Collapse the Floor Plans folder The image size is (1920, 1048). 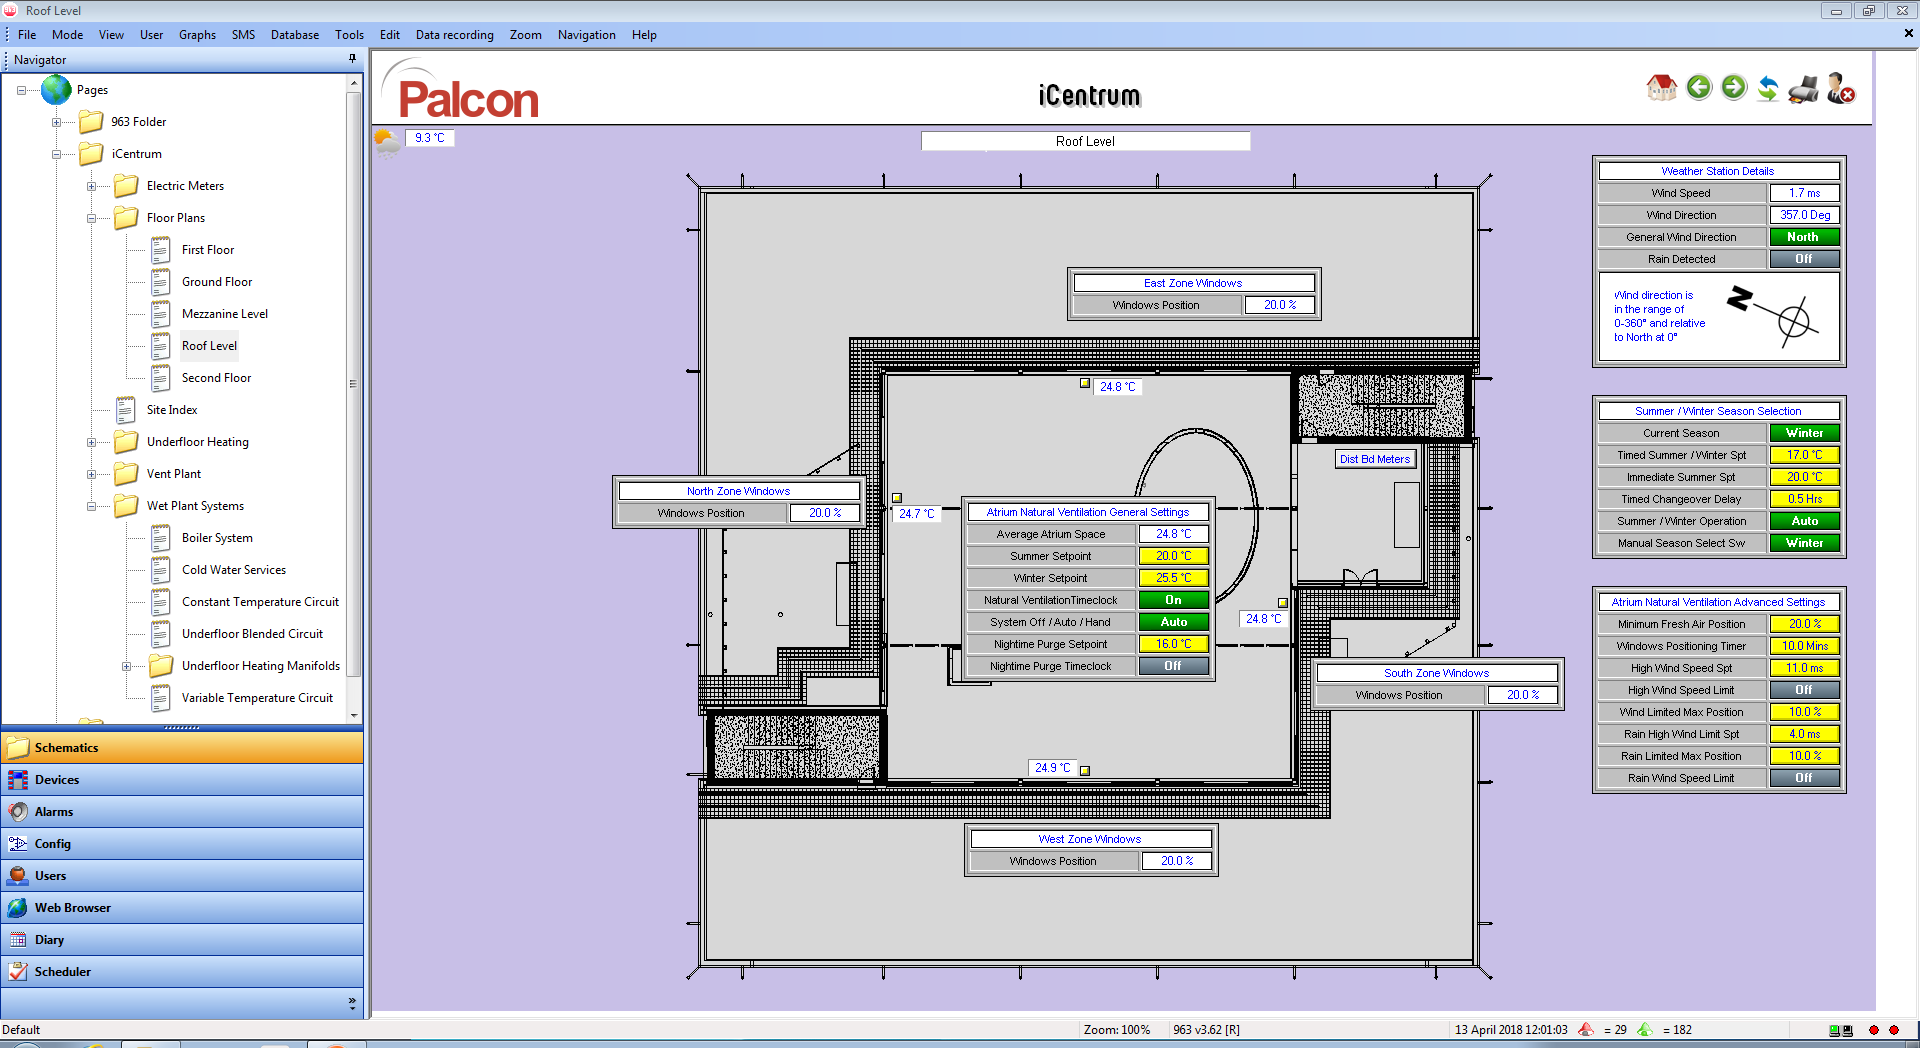(92, 218)
